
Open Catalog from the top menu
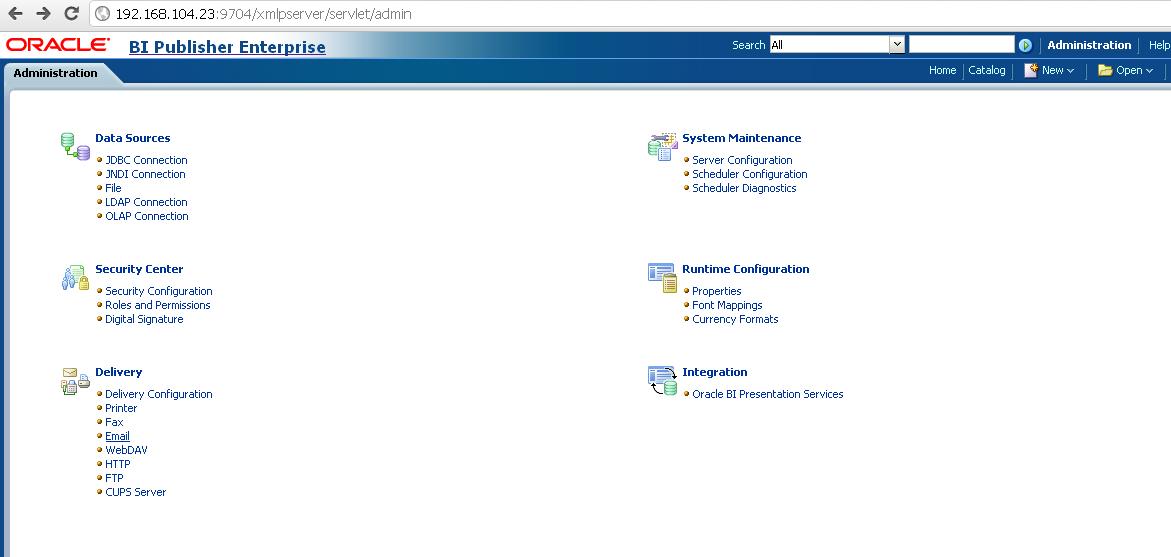click(x=987, y=70)
